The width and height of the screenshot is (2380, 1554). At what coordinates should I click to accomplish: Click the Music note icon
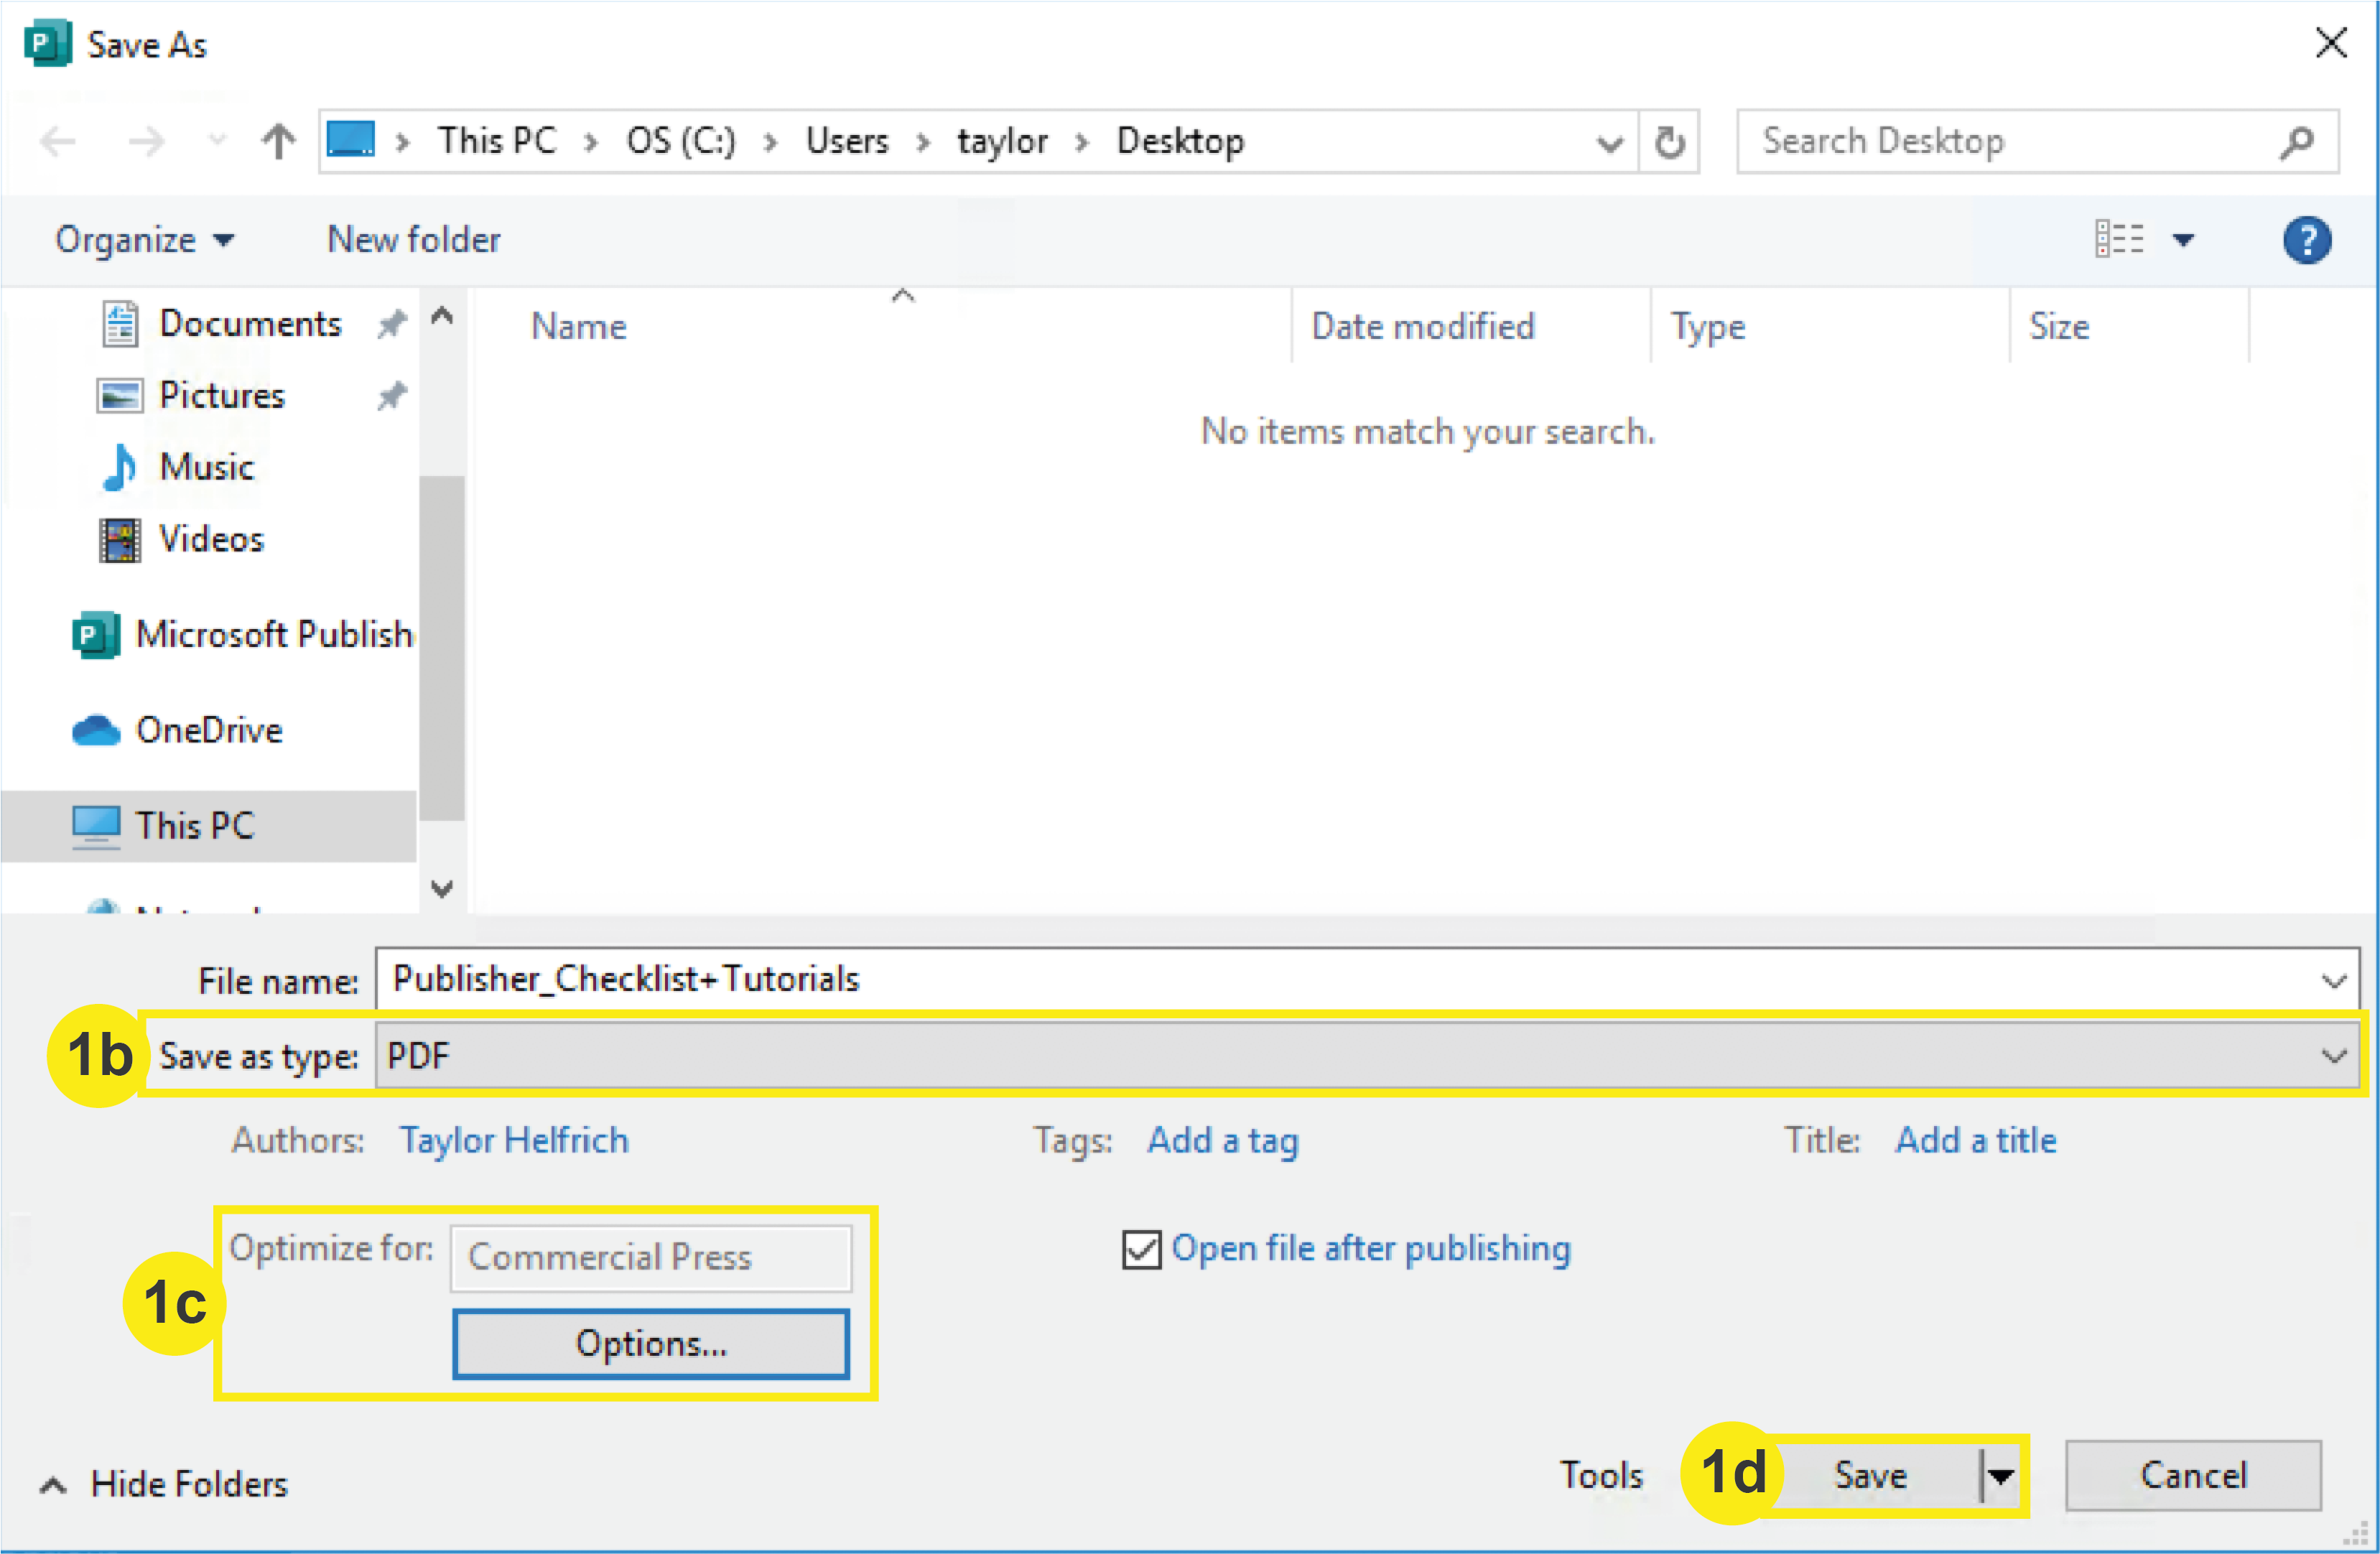click(119, 468)
